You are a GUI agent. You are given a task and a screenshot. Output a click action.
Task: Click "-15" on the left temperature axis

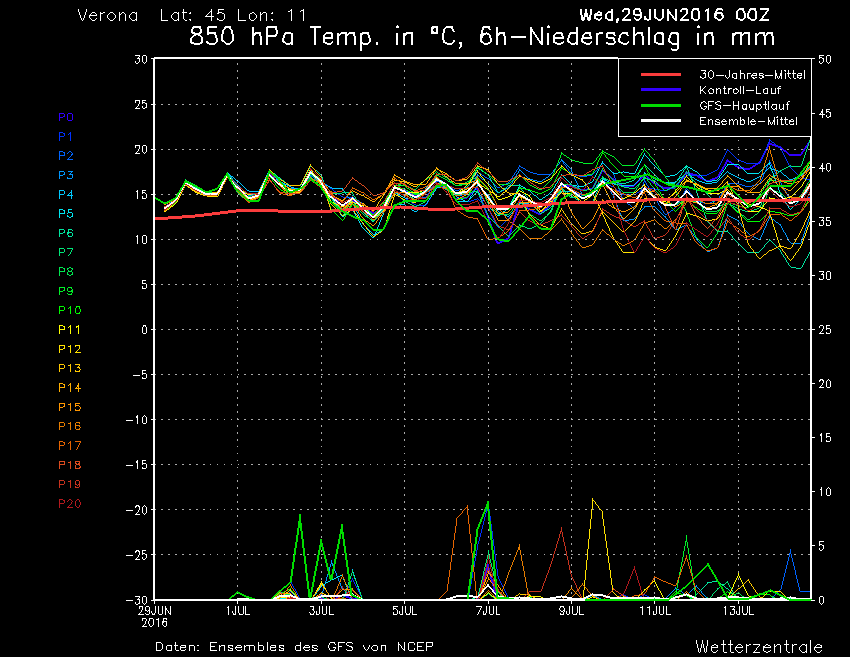pyautogui.click(x=137, y=465)
